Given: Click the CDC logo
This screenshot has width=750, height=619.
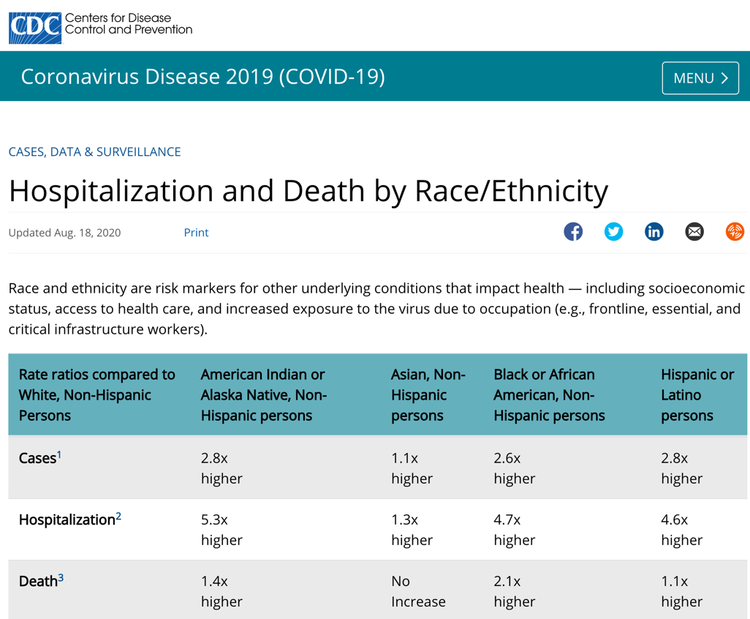Looking at the screenshot, I should (x=34, y=25).
